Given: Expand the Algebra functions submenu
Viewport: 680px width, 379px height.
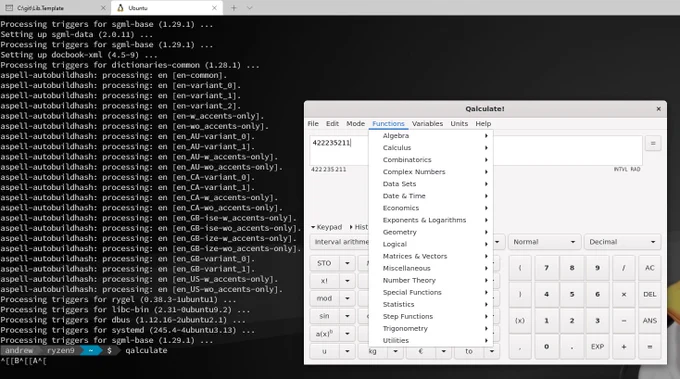Looking at the screenshot, I should pos(431,136).
